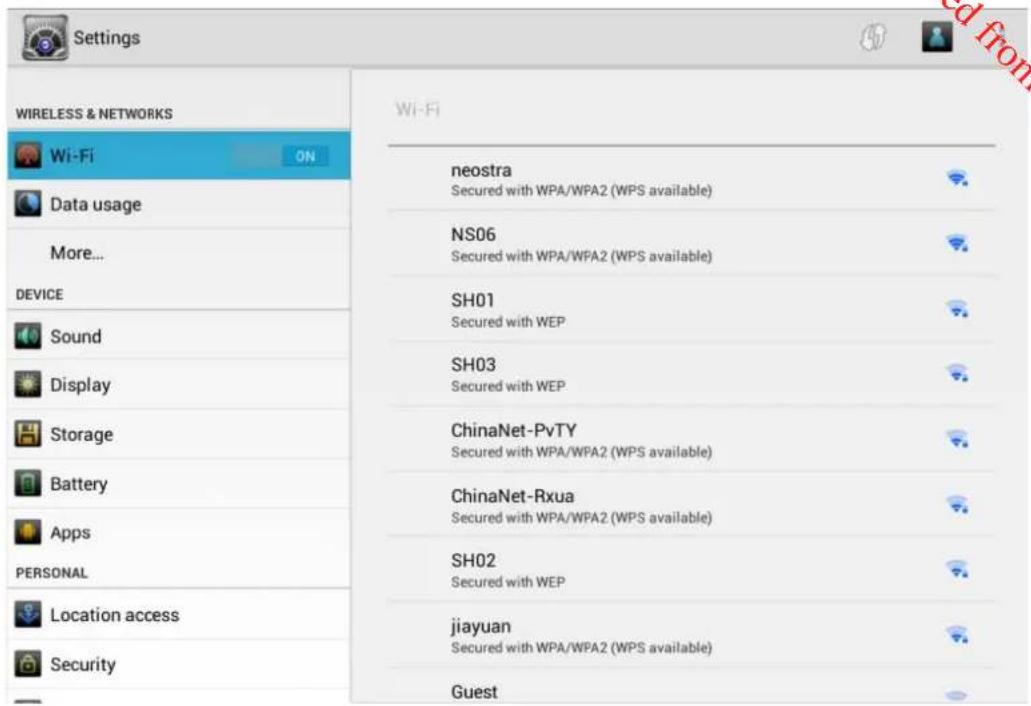1031x706 pixels.
Task: Select the SH02 network
Action: click(691, 569)
